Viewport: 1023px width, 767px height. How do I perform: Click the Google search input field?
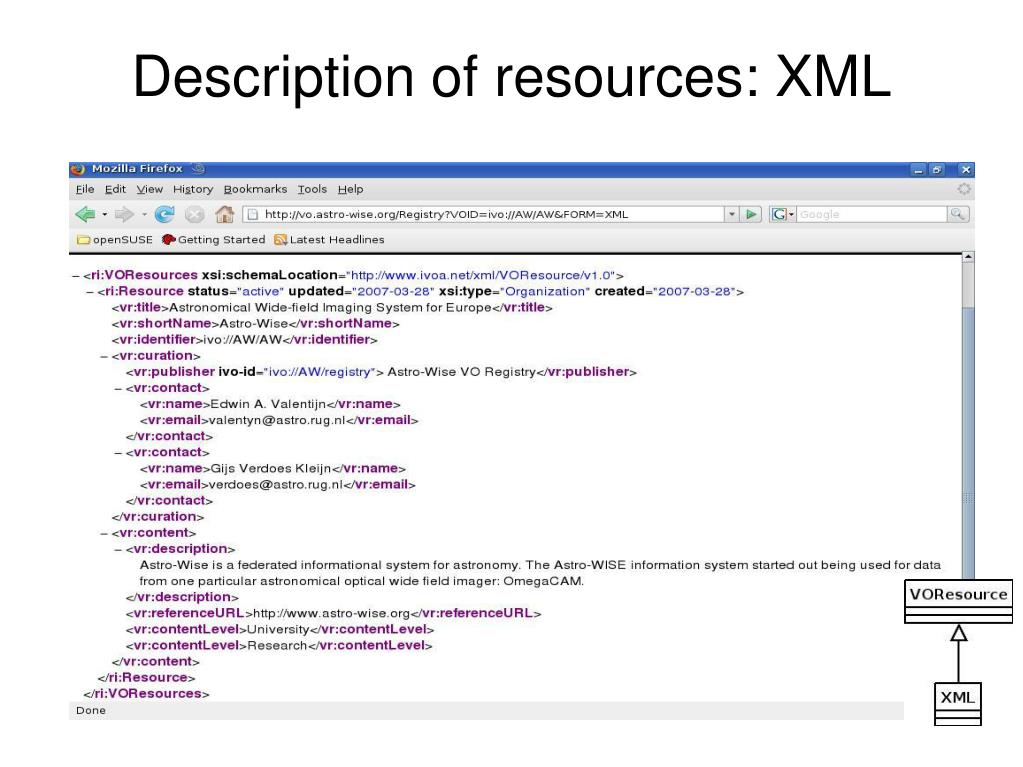point(871,214)
